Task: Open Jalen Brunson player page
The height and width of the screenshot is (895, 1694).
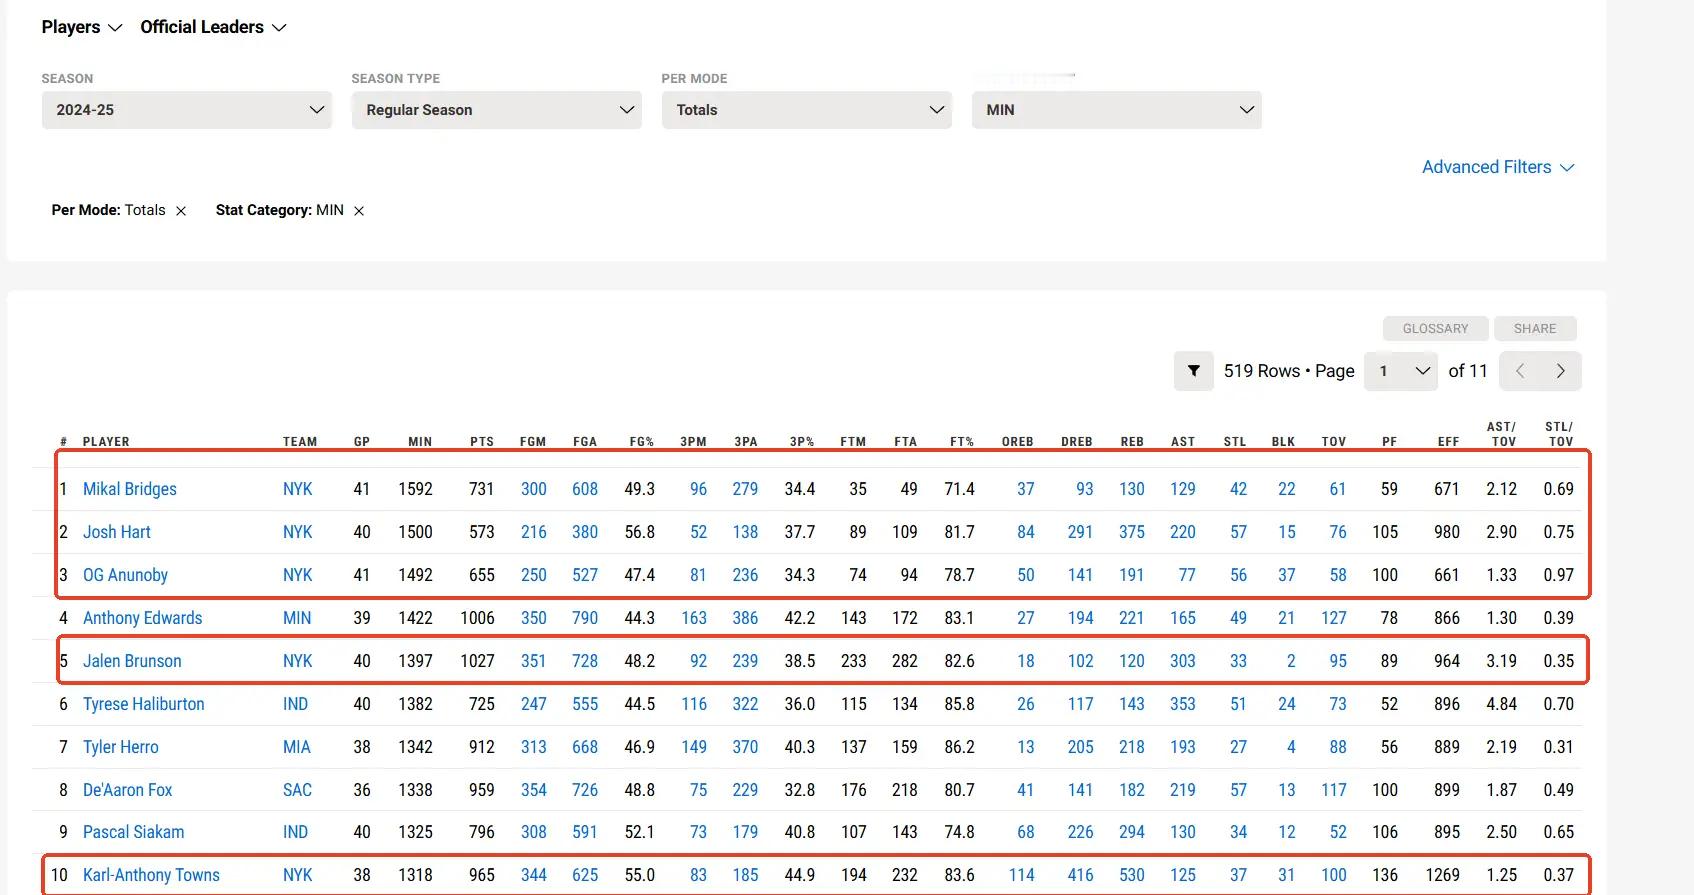Action: click(132, 661)
